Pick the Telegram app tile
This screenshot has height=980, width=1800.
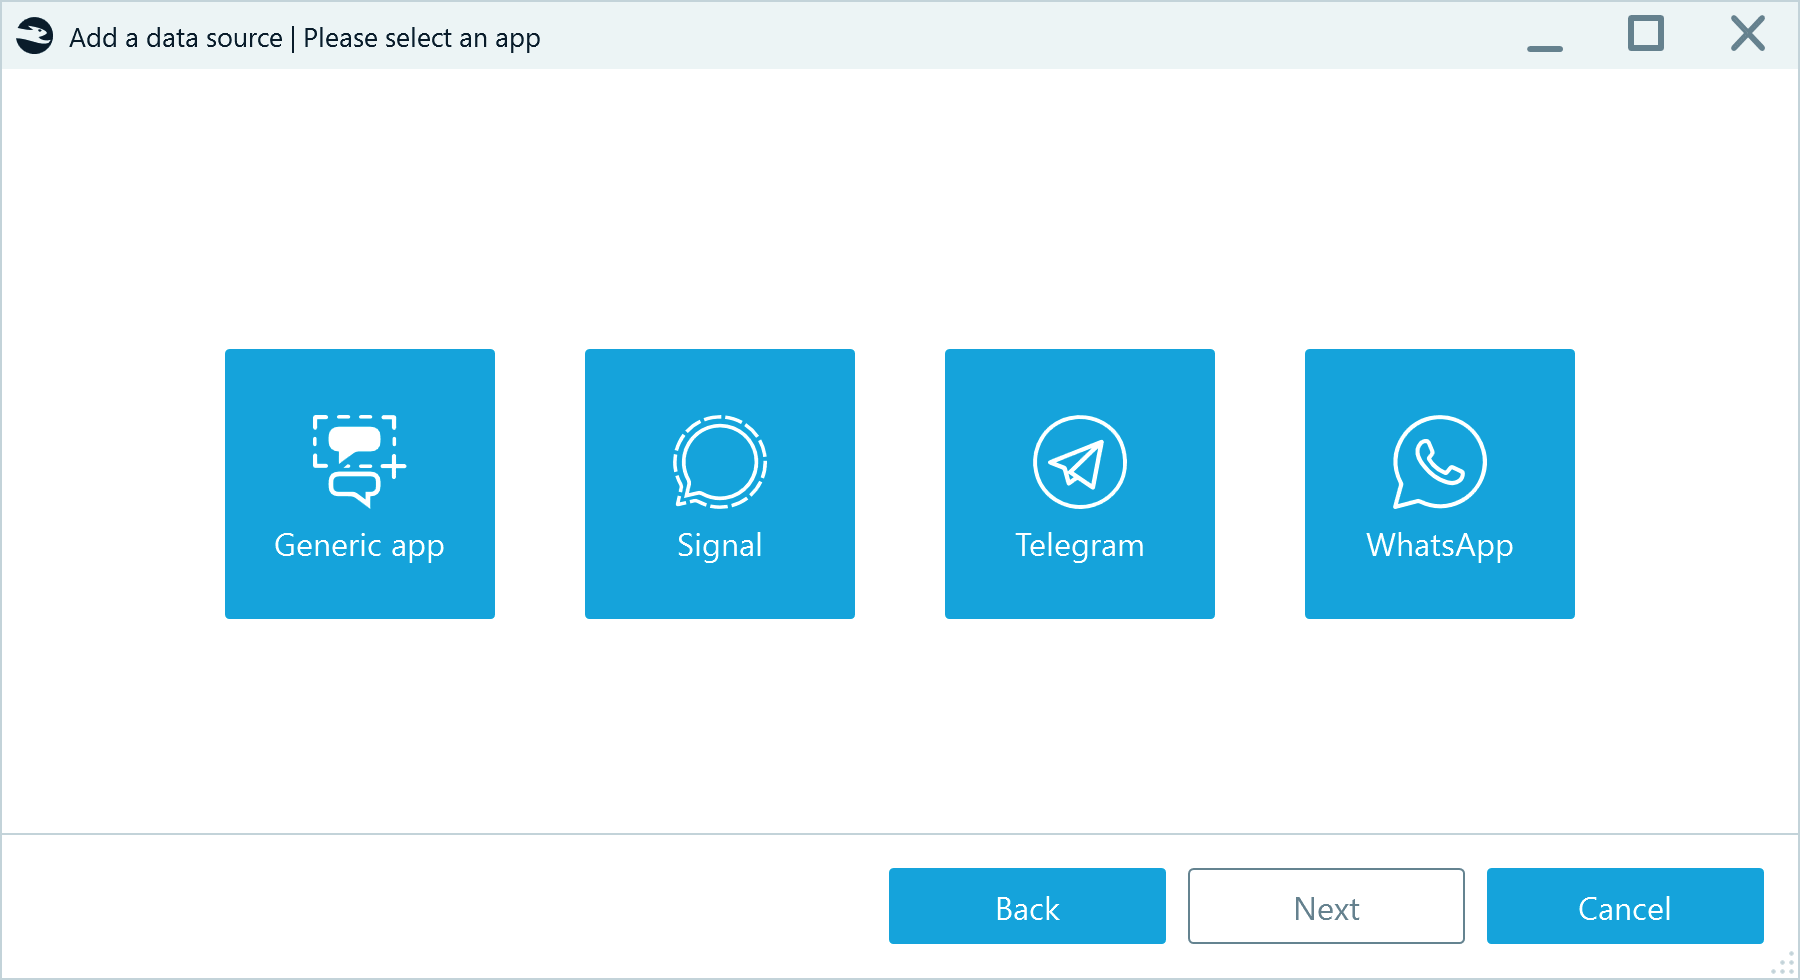click(1080, 484)
